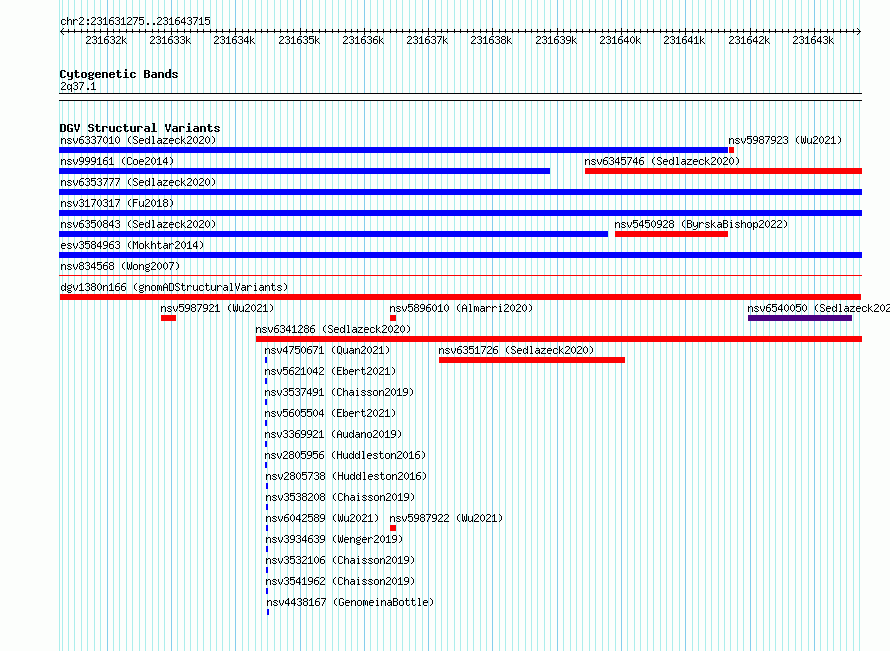Viewport: 890px width, 651px height.
Task: Select nsv3170317 (Fu2018) variant label
Action: [117, 203]
